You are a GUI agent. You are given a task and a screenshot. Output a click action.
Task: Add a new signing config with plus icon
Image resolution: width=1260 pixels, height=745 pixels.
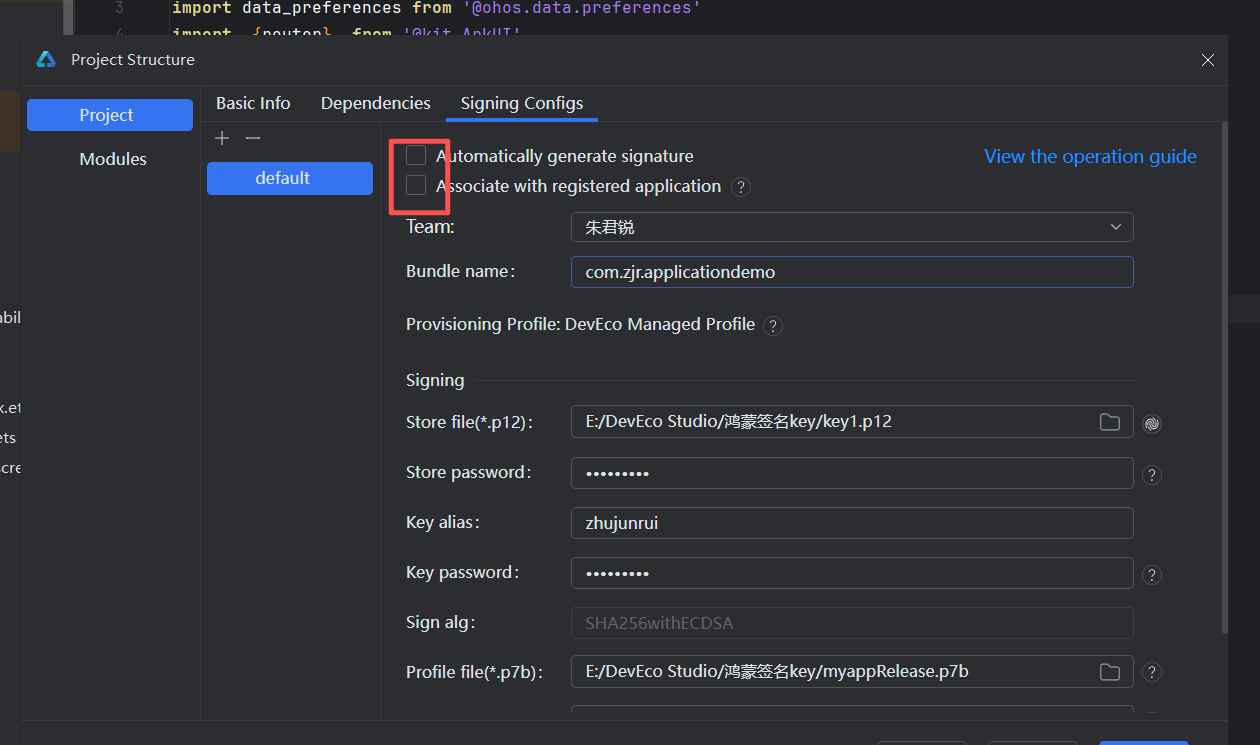click(222, 138)
